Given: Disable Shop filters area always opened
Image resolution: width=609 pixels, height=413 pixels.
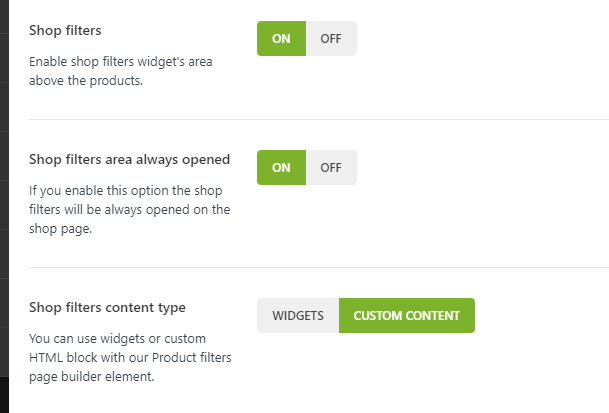Looking at the screenshot, I should tap(331, 167).
